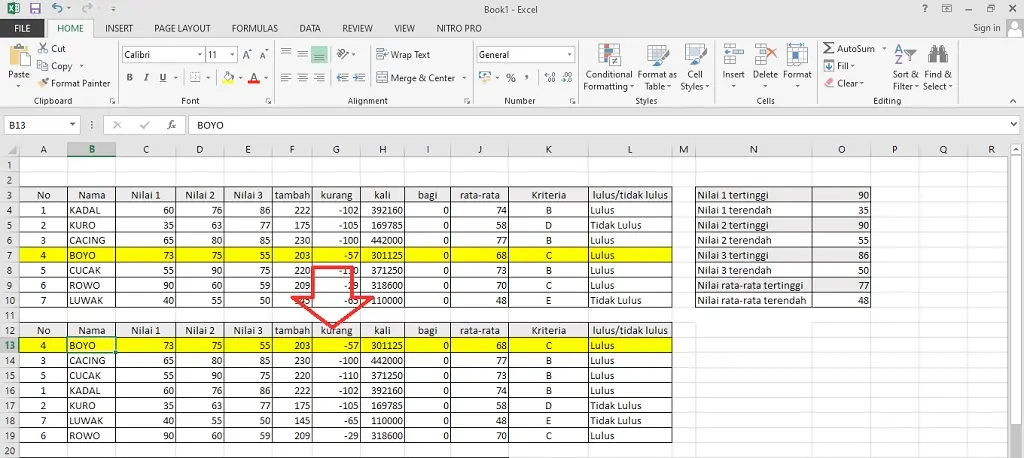Switch to the FORMULAS tab

click(255, 28)
